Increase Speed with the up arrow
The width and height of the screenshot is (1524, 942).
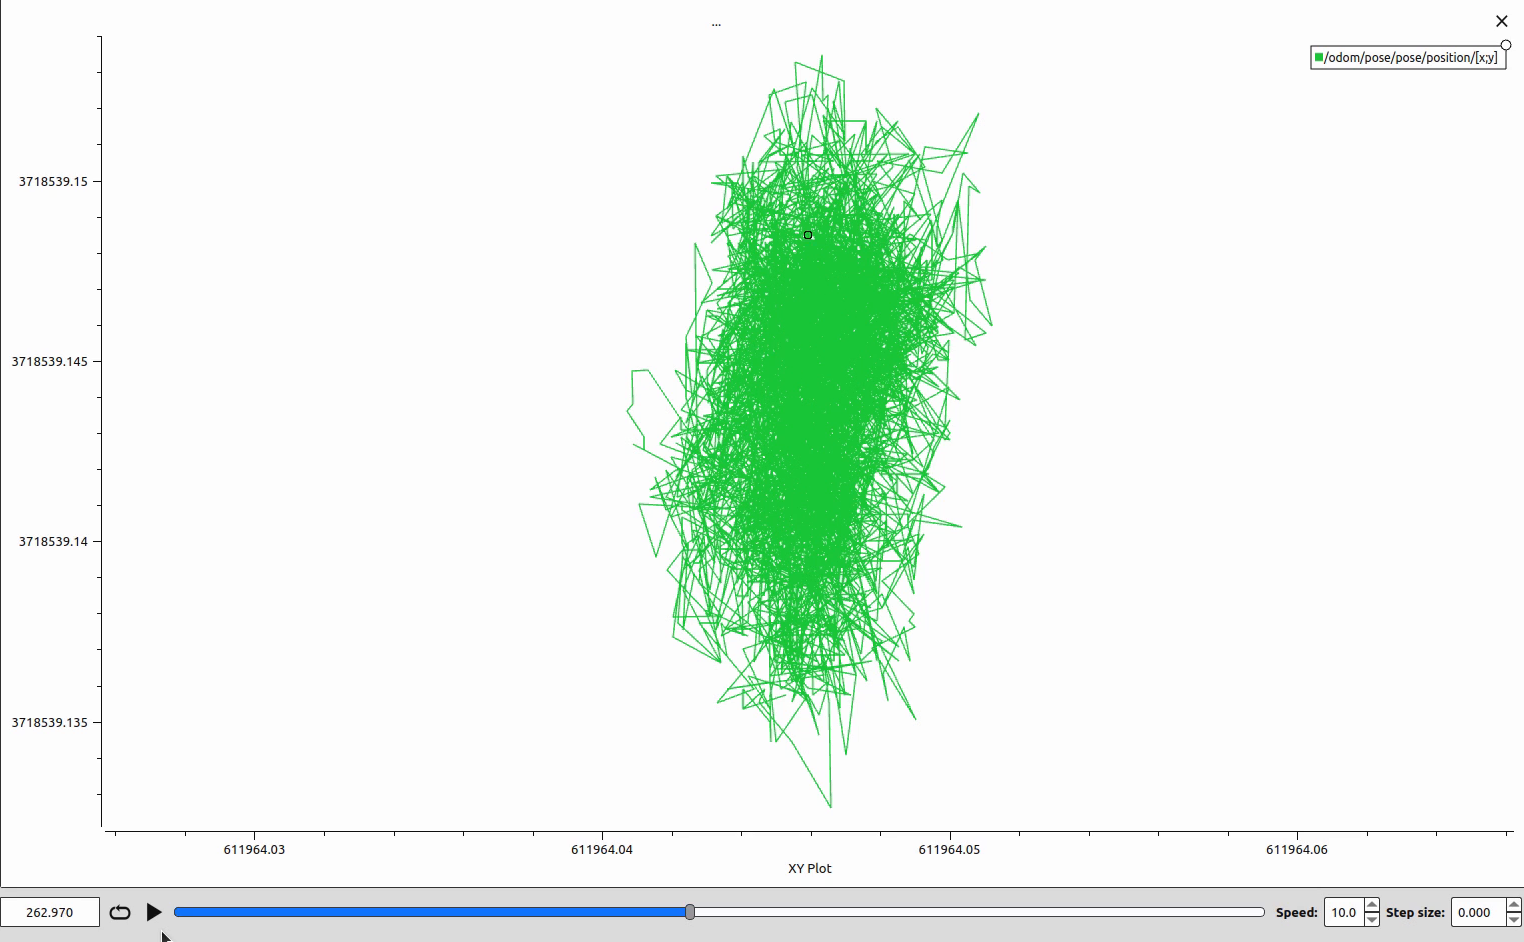pyautogui.click(x=1372, y=905)
